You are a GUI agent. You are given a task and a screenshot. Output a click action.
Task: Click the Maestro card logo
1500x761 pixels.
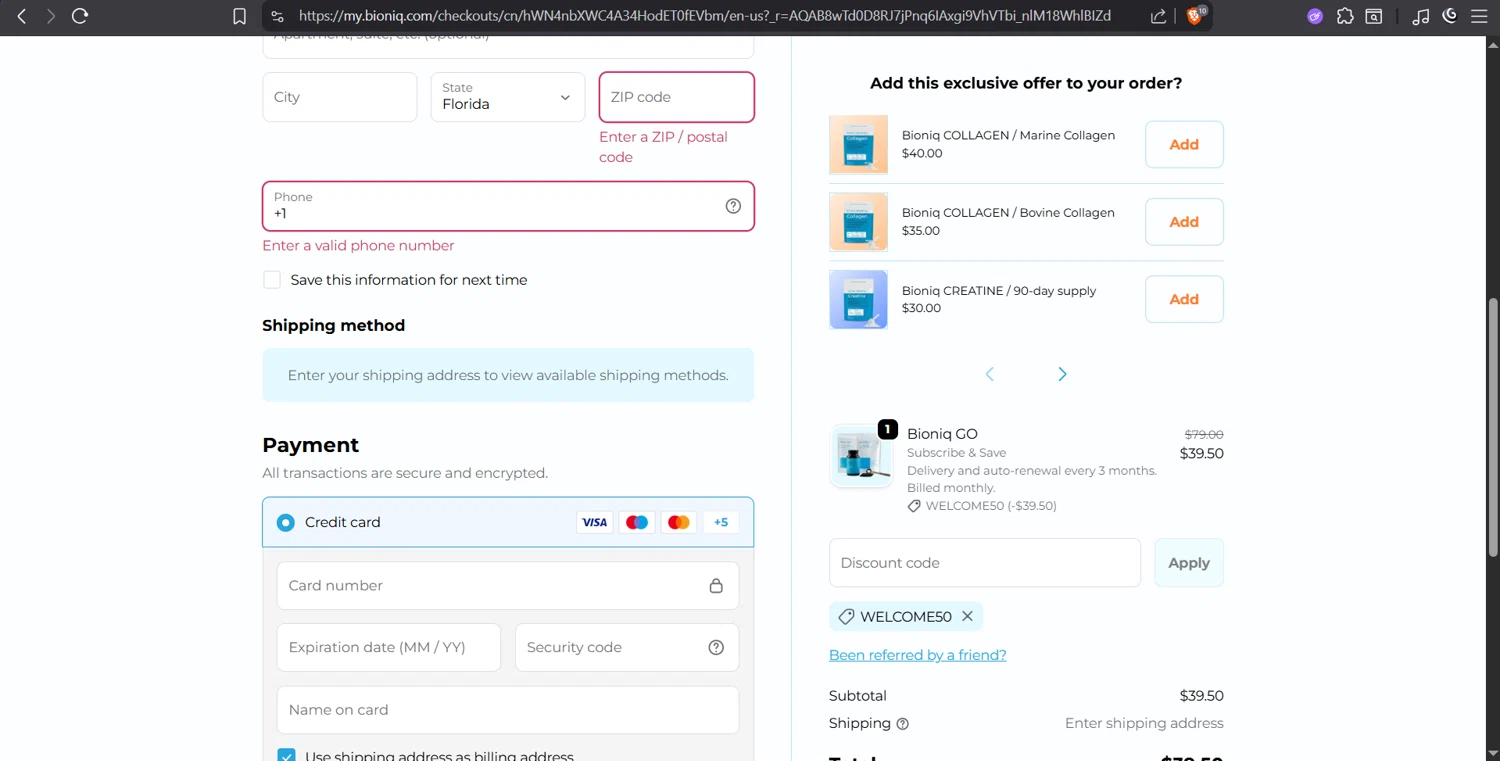[637, 522]
